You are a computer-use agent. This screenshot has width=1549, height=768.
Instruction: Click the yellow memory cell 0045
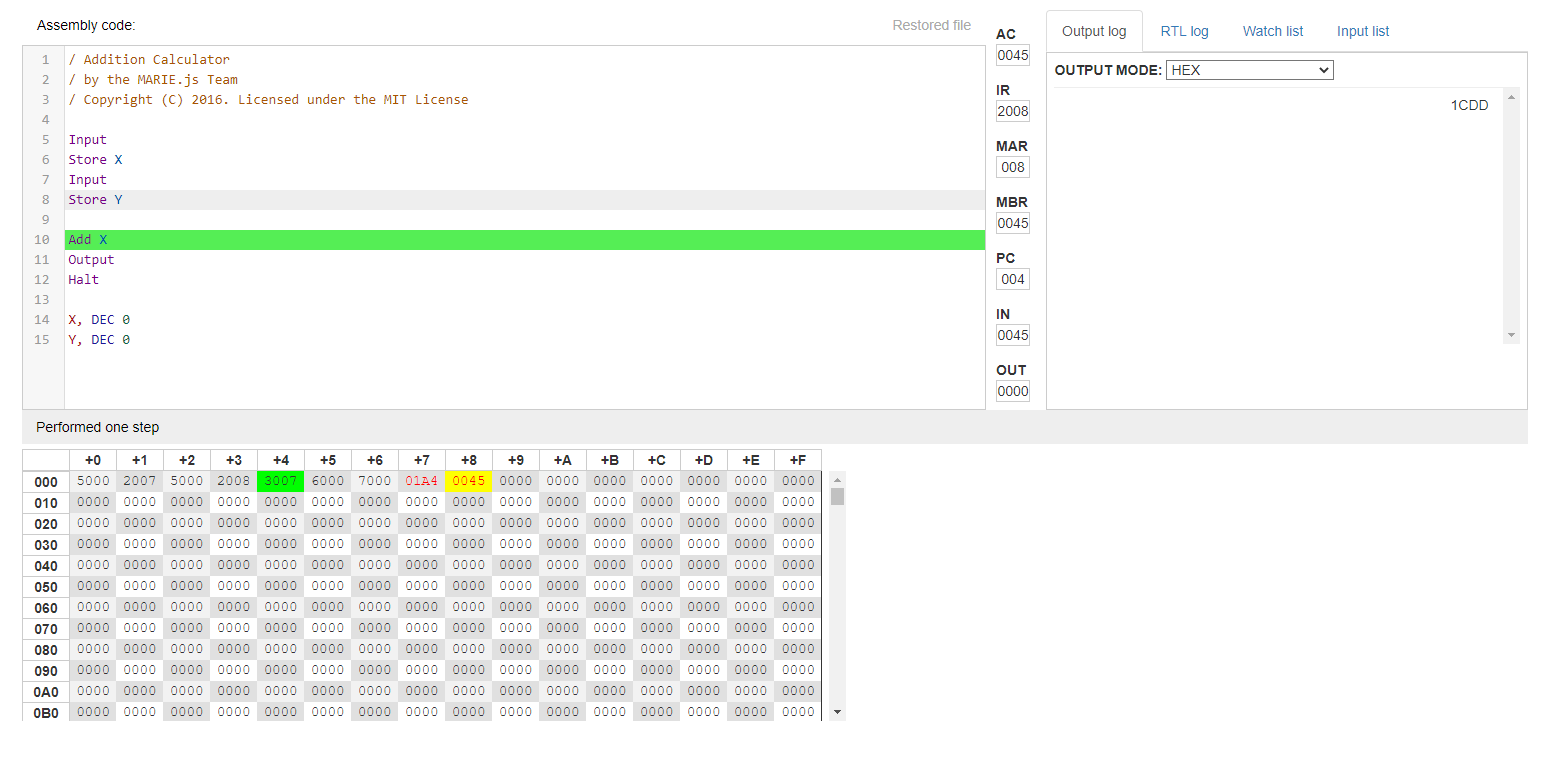[x=469, y=481]
